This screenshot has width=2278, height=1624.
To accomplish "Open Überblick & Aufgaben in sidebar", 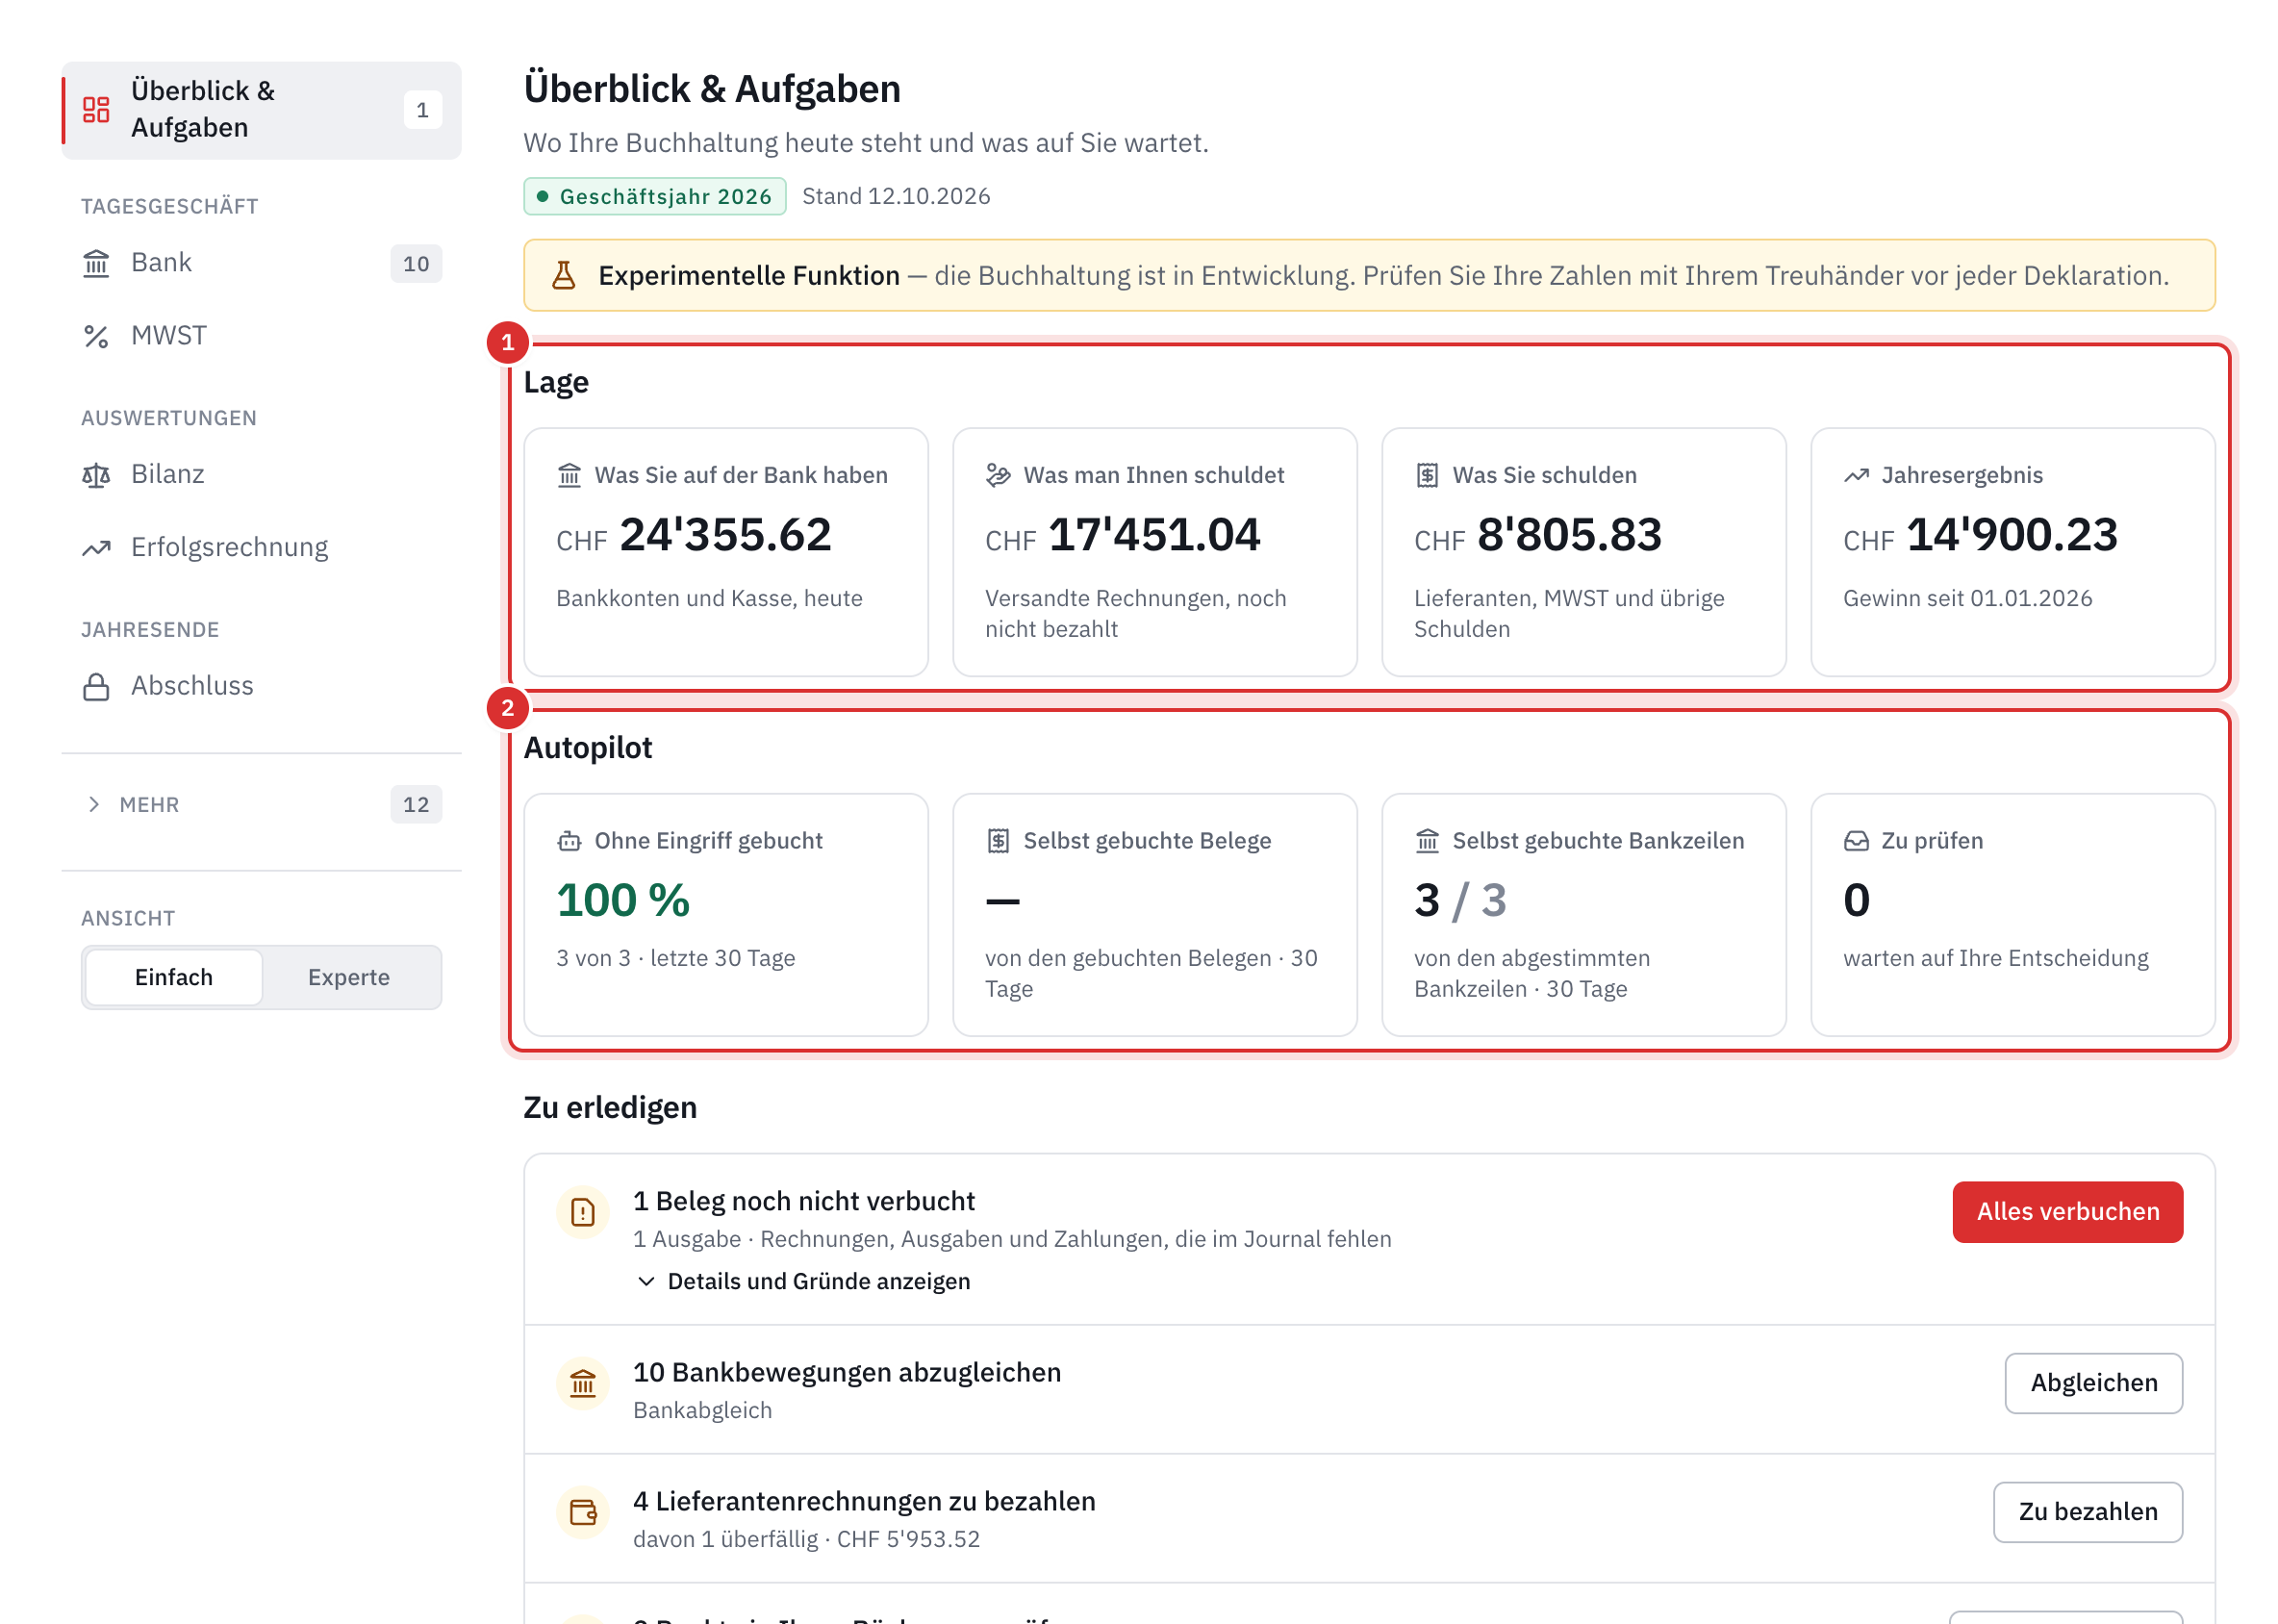I will click(262, 110).
